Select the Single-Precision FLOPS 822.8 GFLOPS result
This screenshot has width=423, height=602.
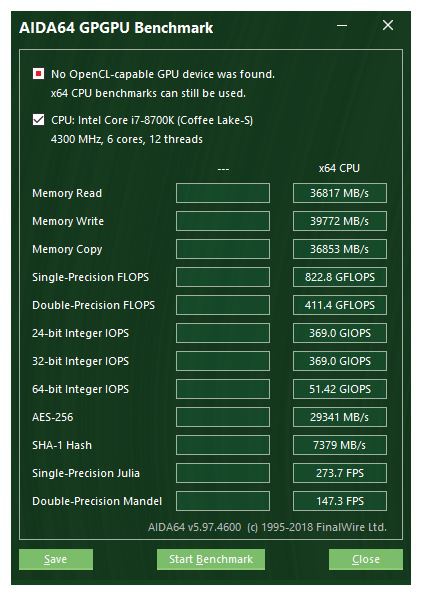[x=340, y=277]
